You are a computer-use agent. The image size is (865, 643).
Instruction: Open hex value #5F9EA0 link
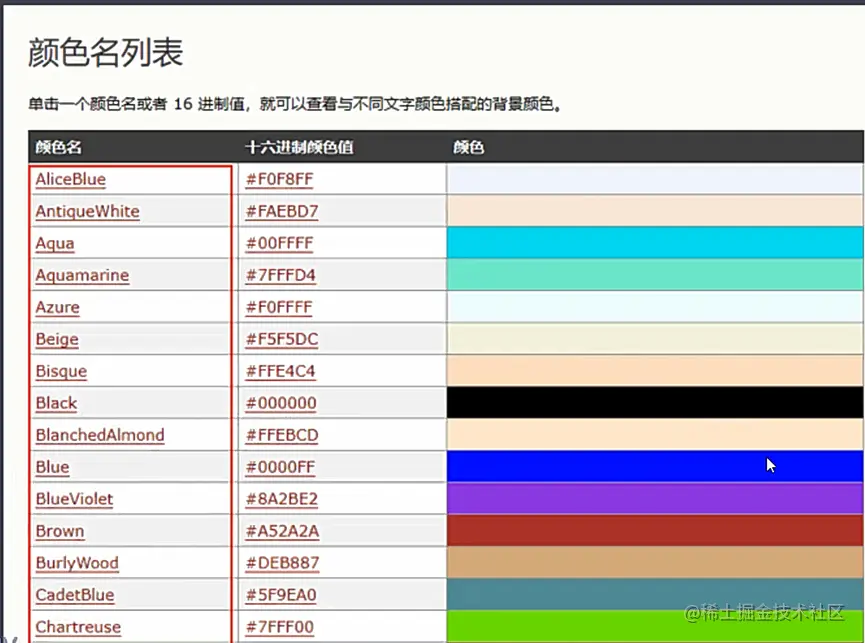pyautogui.click(x=281, y=595)
